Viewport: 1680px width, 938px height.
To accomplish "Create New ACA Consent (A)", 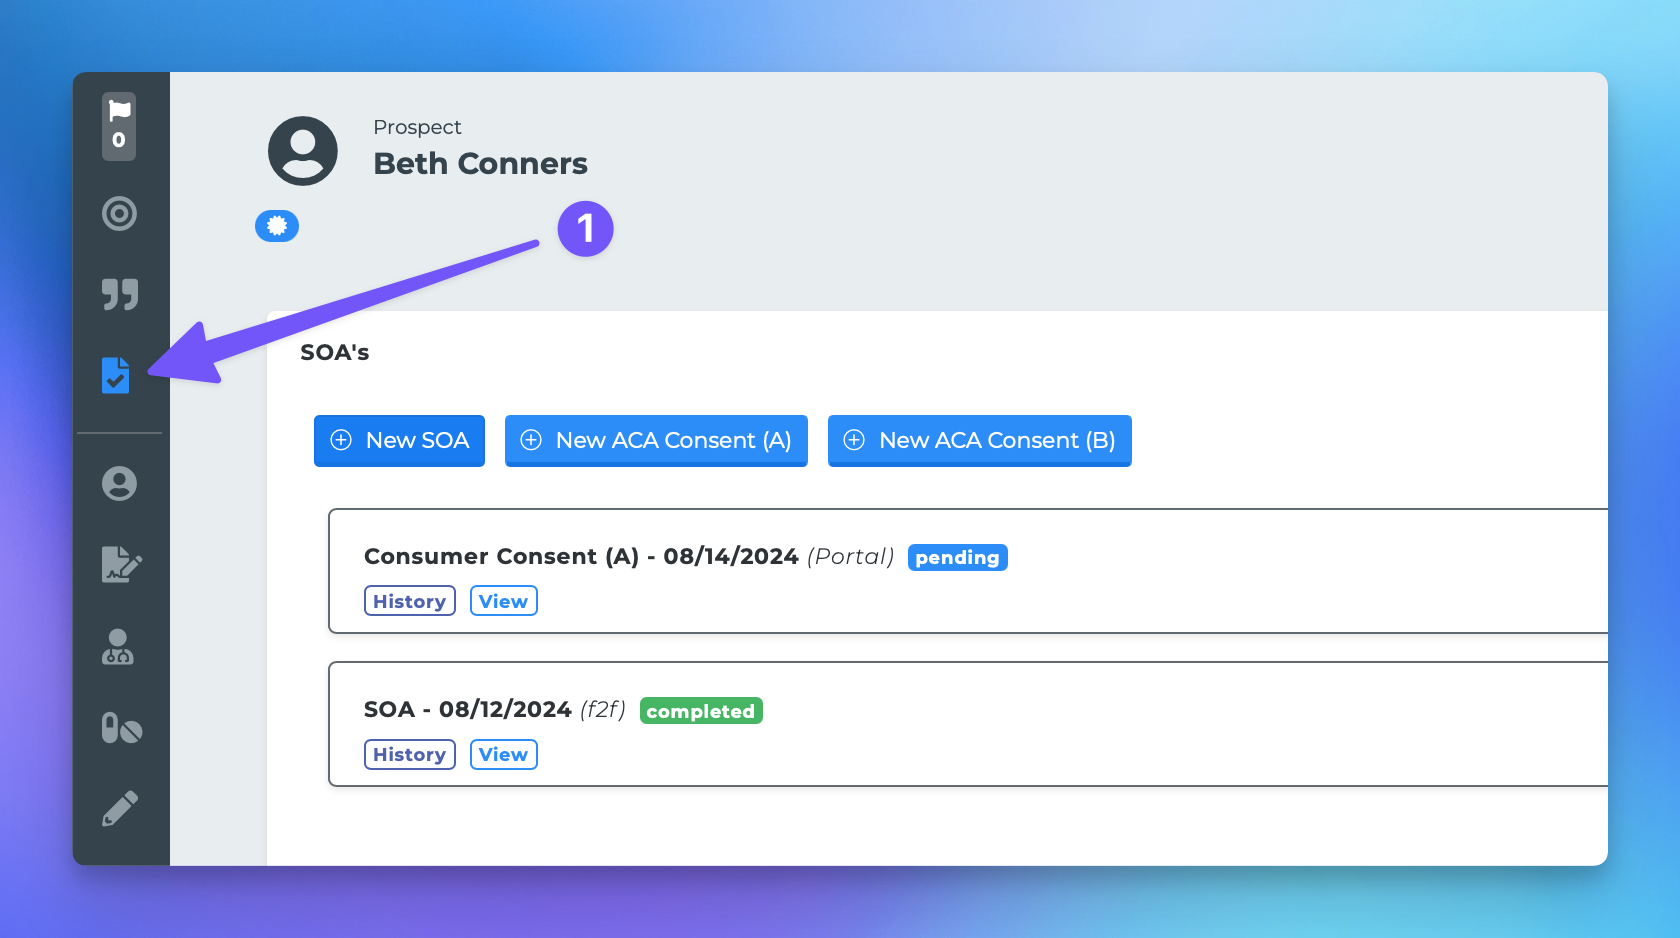I will click(x=656, y=441).
